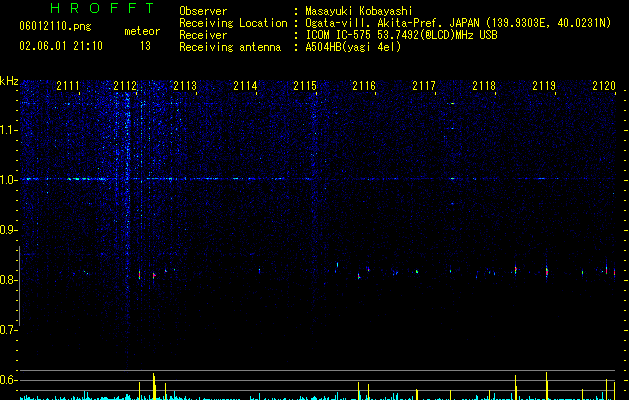Click the 0.9 frequency axis label
This screenshot has height=400, width=629.
pyautogui.click(x=8, y=230)
